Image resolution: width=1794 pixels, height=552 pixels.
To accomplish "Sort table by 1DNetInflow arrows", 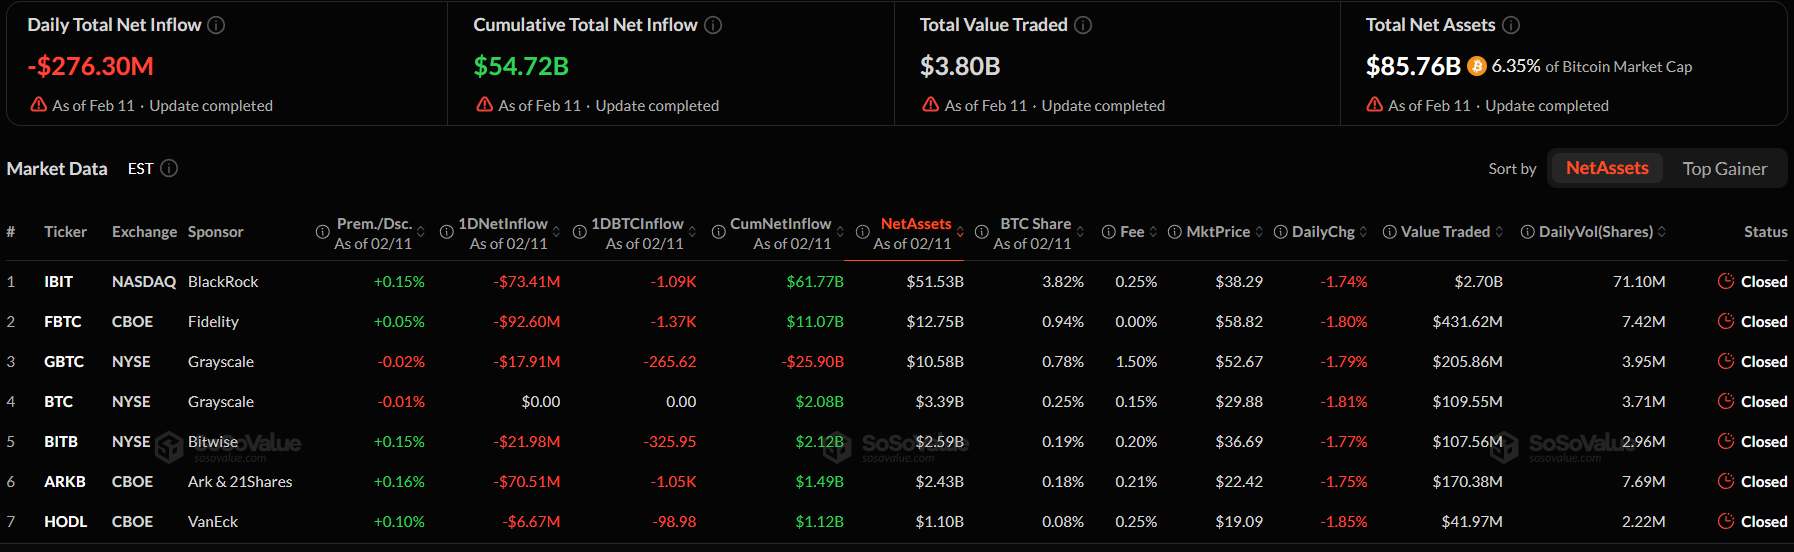I will coord(556,232).
